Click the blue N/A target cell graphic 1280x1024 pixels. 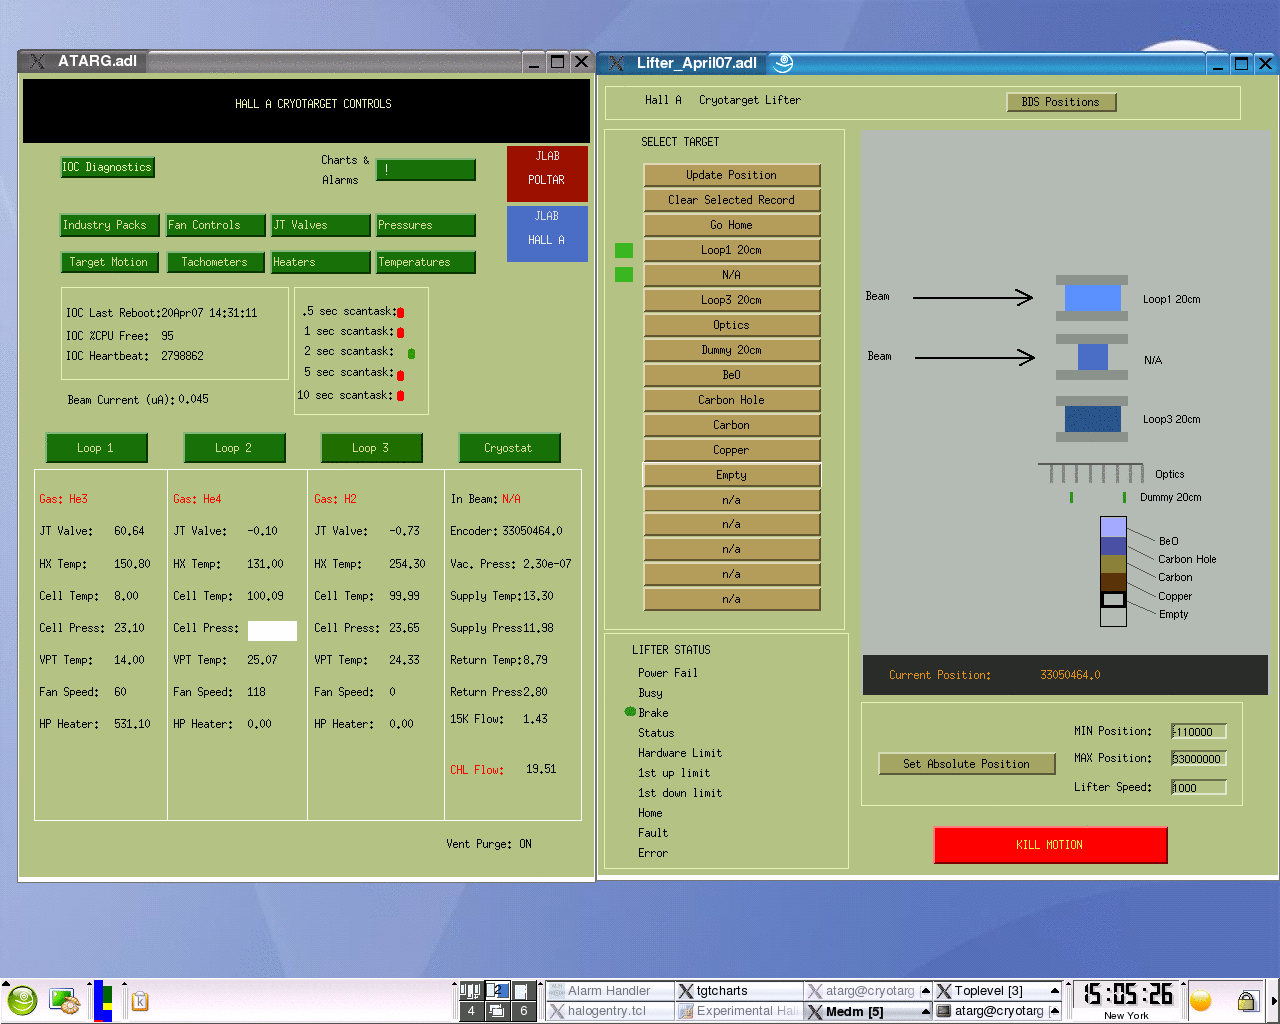click(1092, 357)
